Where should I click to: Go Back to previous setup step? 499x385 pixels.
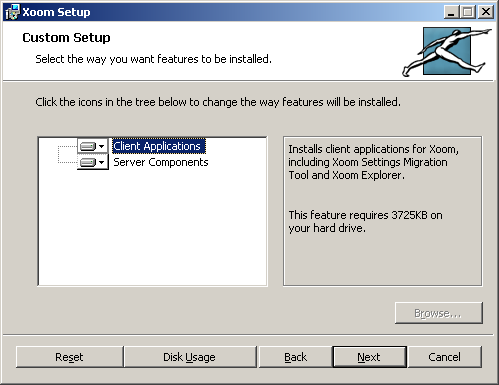coord(295,357)
